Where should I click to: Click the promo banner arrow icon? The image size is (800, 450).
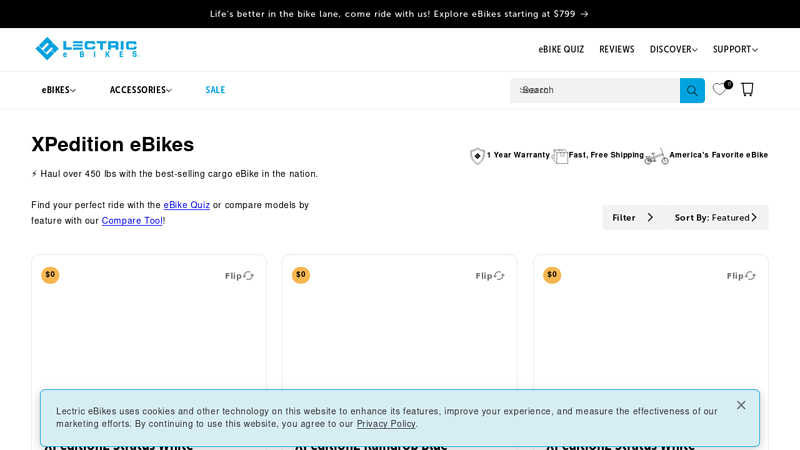585,14
